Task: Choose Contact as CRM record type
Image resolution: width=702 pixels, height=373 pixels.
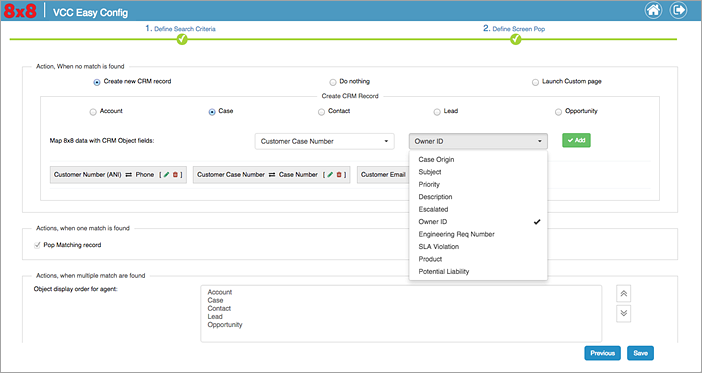Action: [x=321, y=112]
